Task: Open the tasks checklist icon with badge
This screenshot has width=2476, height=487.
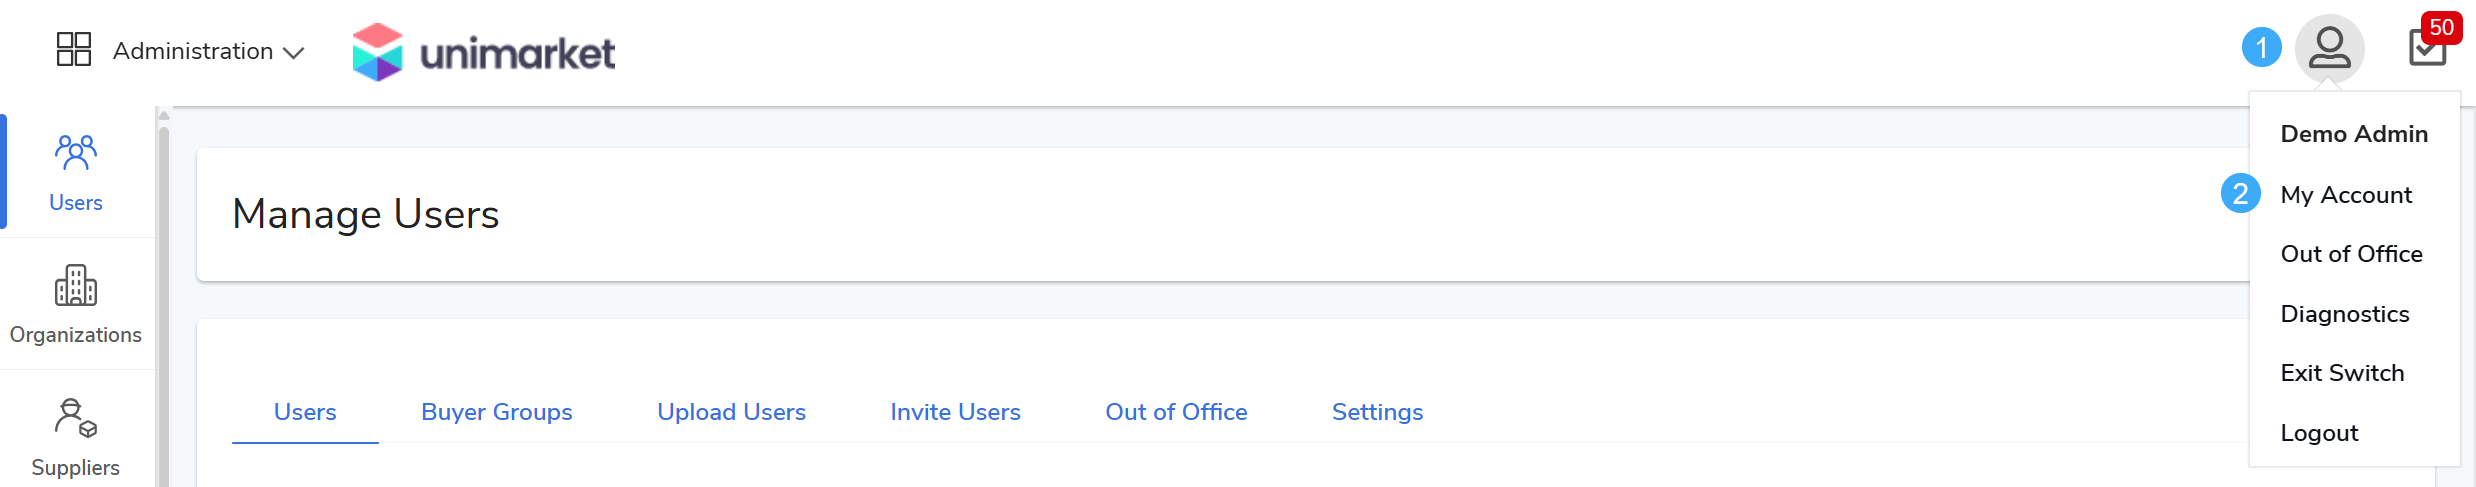Action: [x=2427, y=50]
